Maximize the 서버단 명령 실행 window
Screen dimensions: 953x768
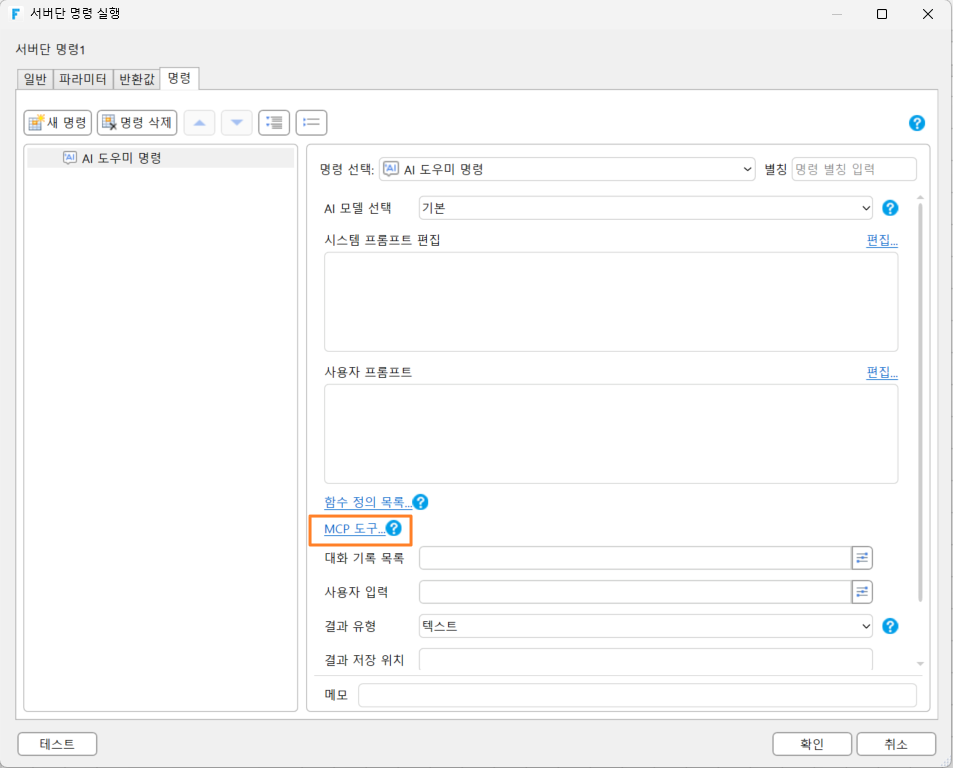tap(882, 14)
